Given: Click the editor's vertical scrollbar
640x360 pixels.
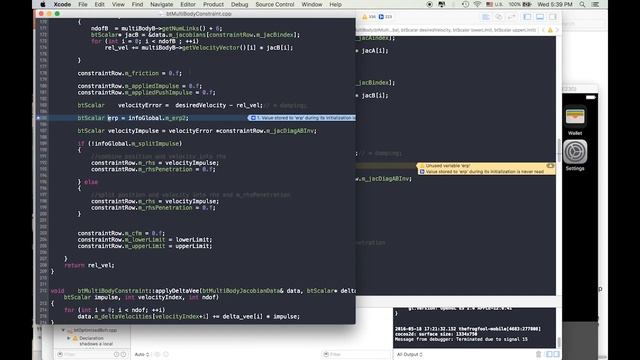Looking at the screenshot, I should tap(558, 150).
